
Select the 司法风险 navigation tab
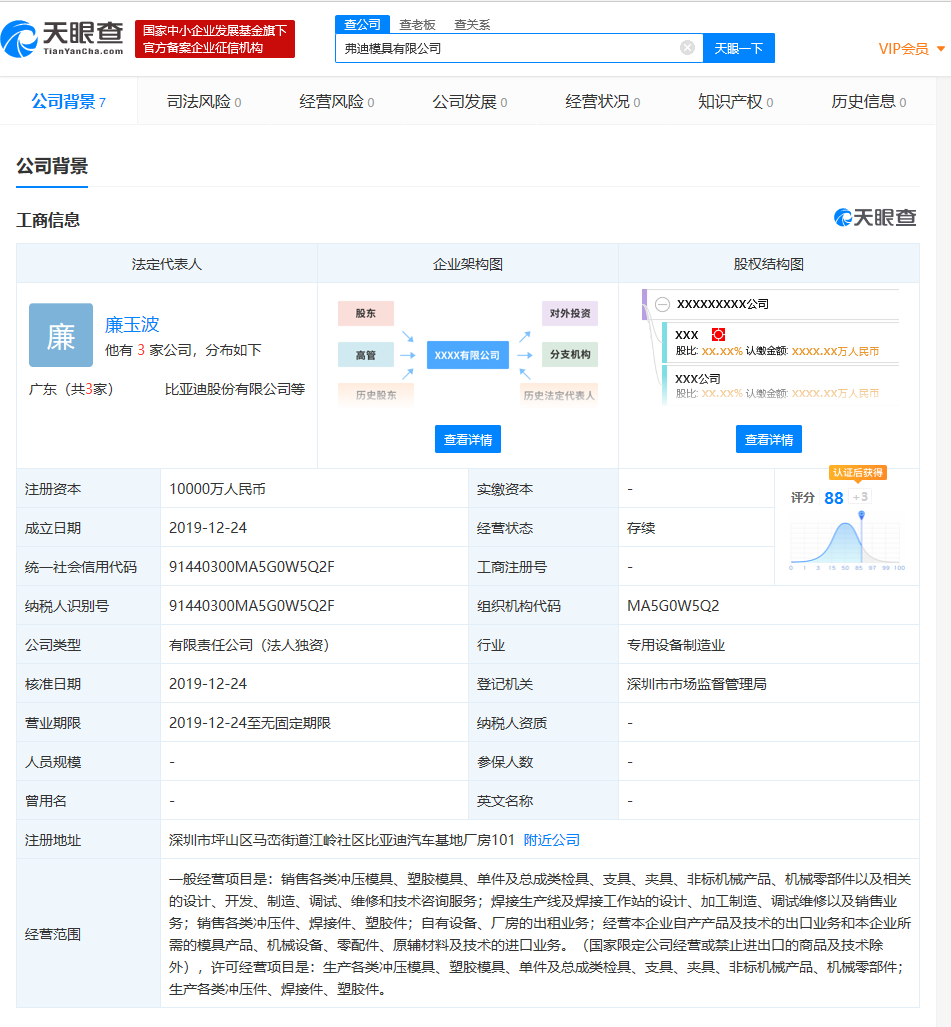coord(204,102)
